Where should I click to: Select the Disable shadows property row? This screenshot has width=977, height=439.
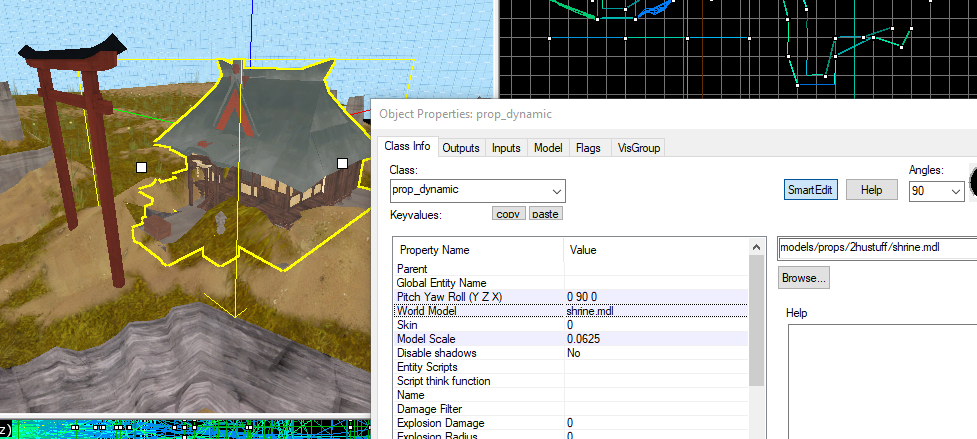(x=571, y=353)
